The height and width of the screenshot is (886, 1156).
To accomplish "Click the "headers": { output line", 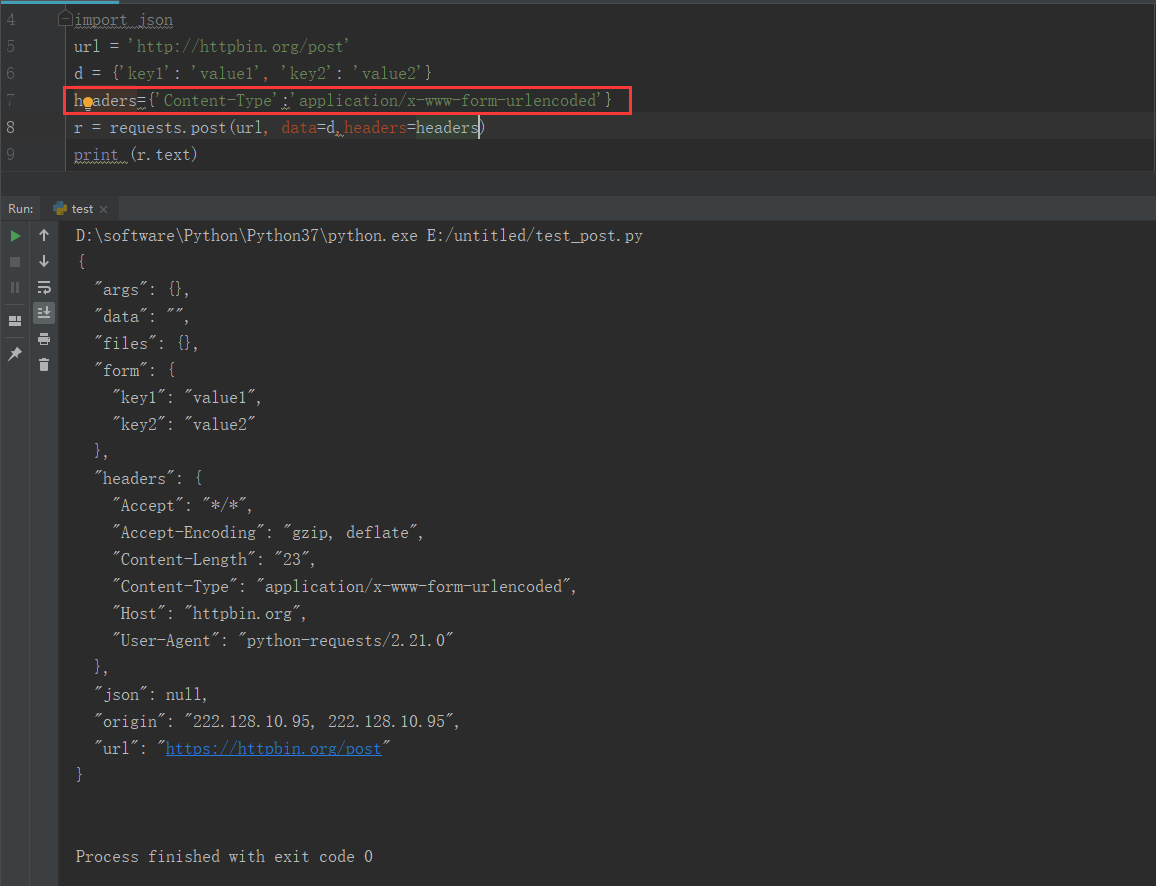I will click(x=148, y=479).
